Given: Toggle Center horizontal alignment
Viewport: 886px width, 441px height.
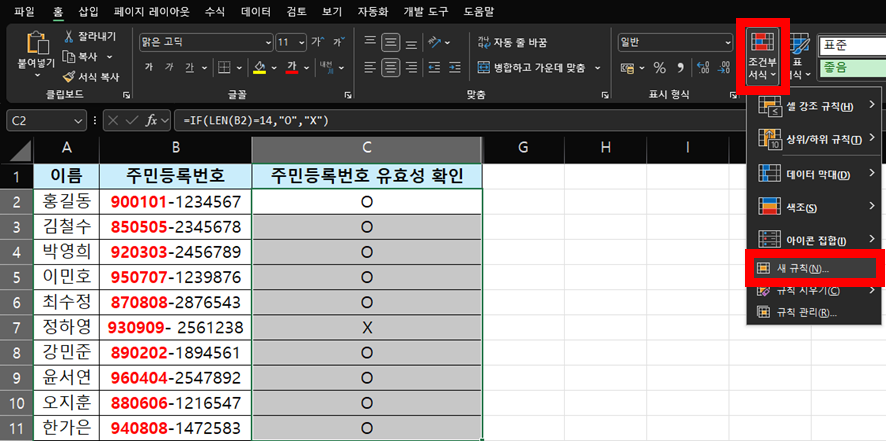Looking at the screenshot, I should (x=390, y=68).
